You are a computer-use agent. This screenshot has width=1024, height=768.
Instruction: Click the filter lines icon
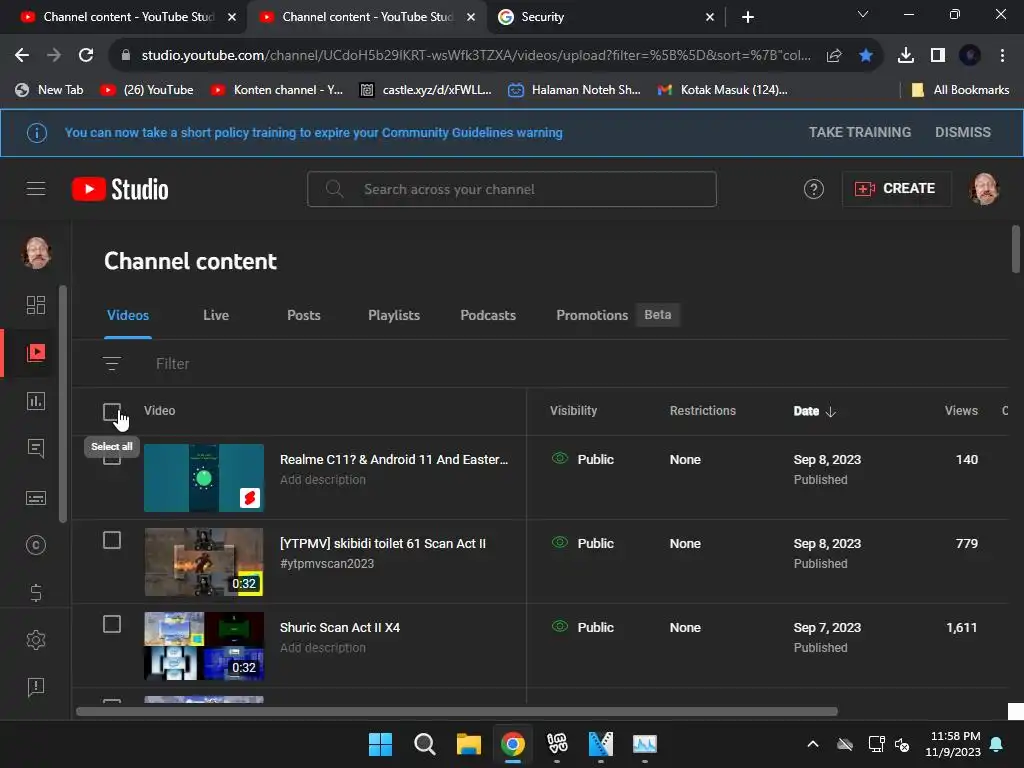[112, 363]
